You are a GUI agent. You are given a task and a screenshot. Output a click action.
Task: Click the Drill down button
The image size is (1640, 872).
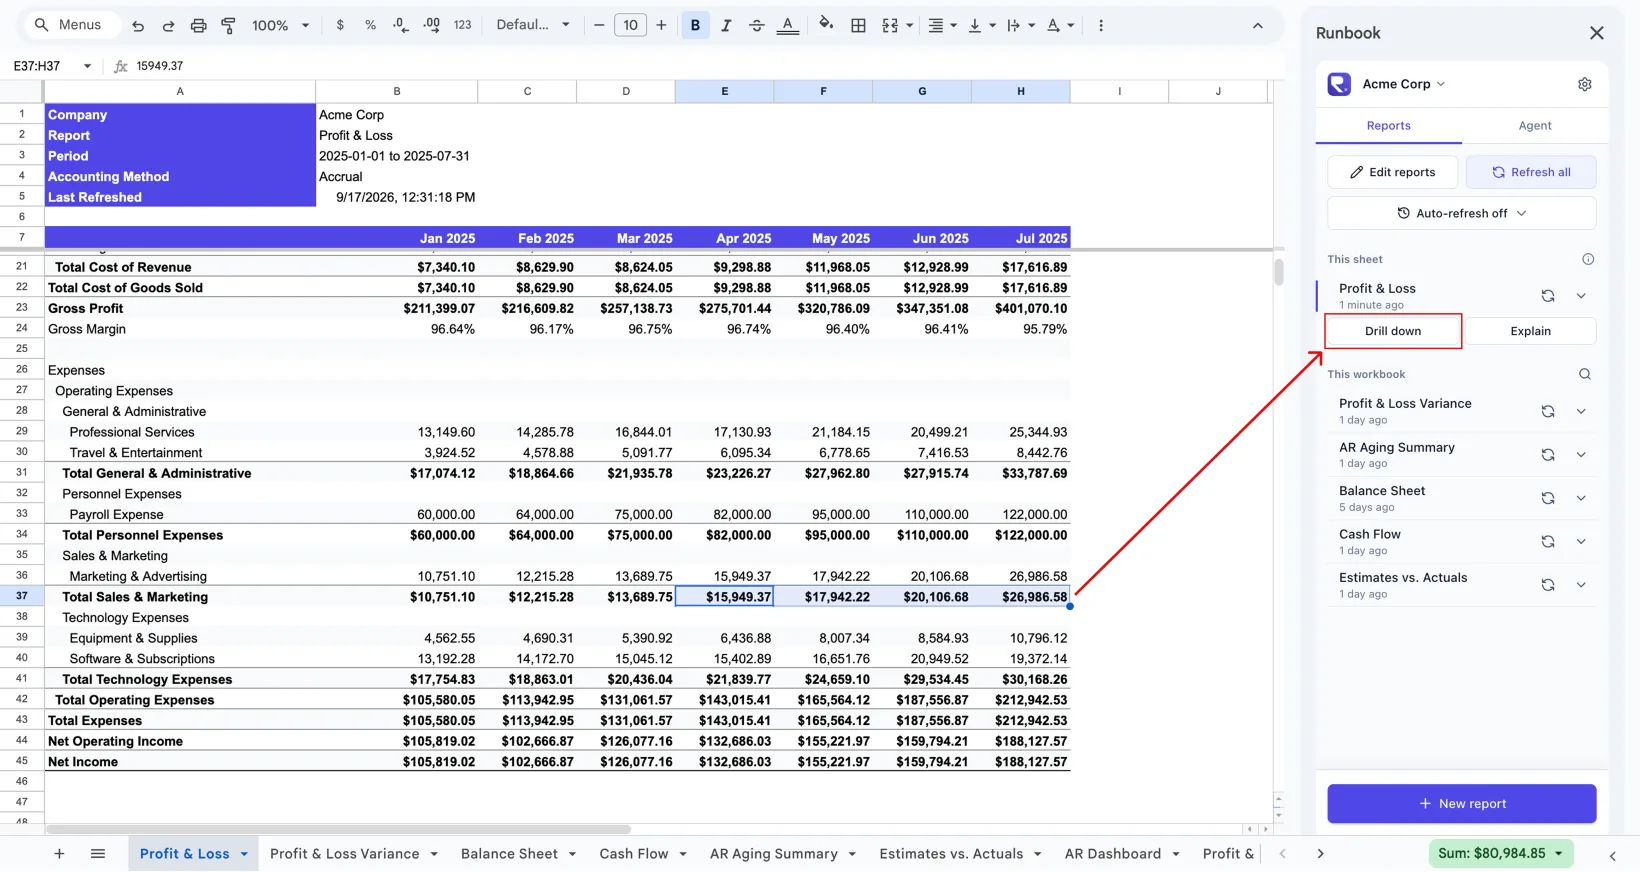pyautogui.click(x=1393, y=331)
